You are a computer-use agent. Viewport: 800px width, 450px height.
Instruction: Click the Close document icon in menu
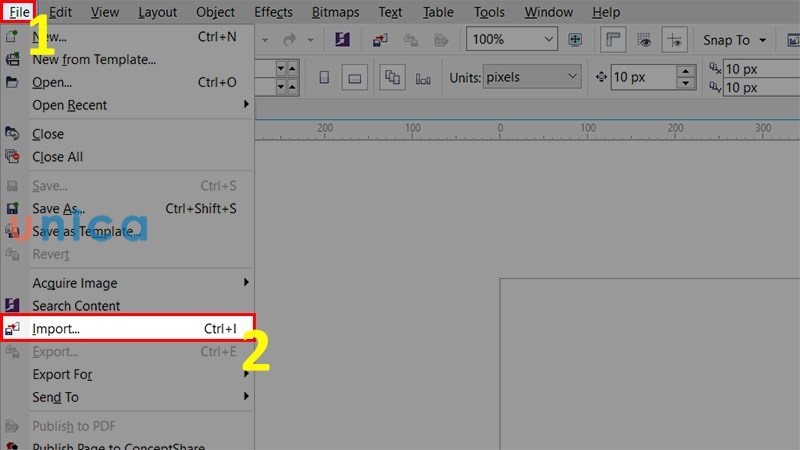point(12,134)
